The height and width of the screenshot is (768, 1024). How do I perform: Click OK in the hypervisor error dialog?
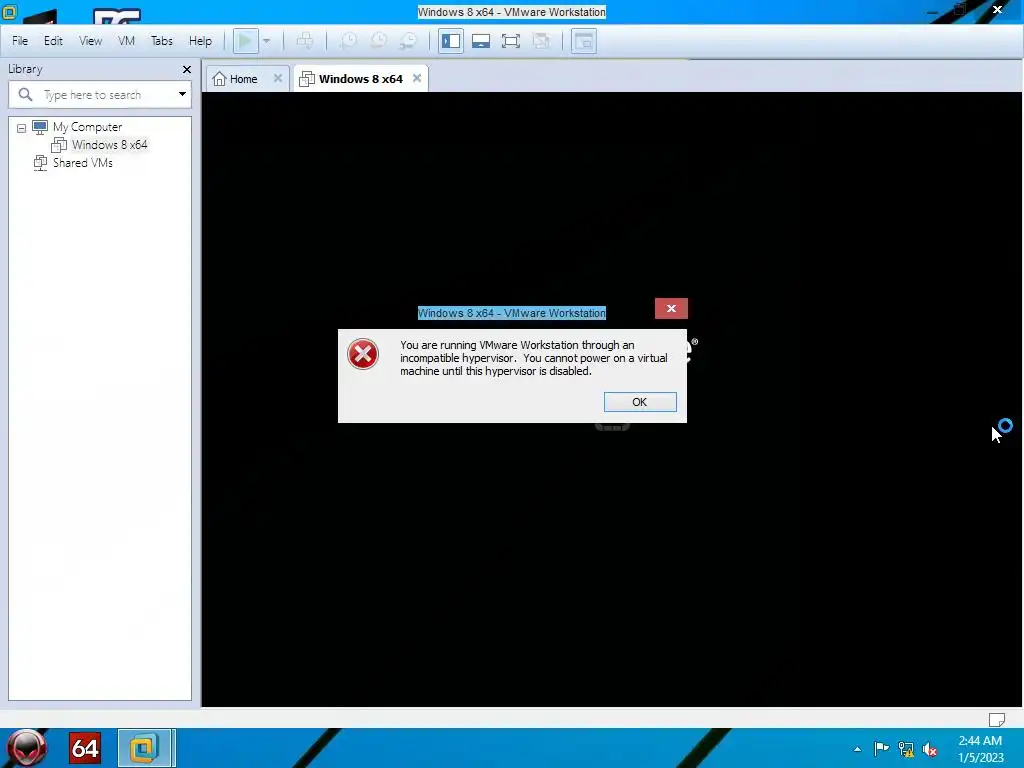click(x=640, y=402)
